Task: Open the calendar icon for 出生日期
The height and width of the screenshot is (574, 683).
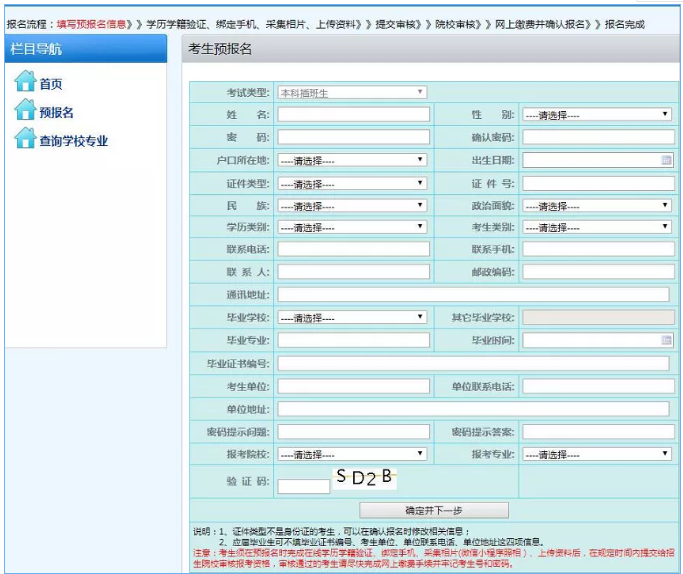Action: click(x=666, y=160)
